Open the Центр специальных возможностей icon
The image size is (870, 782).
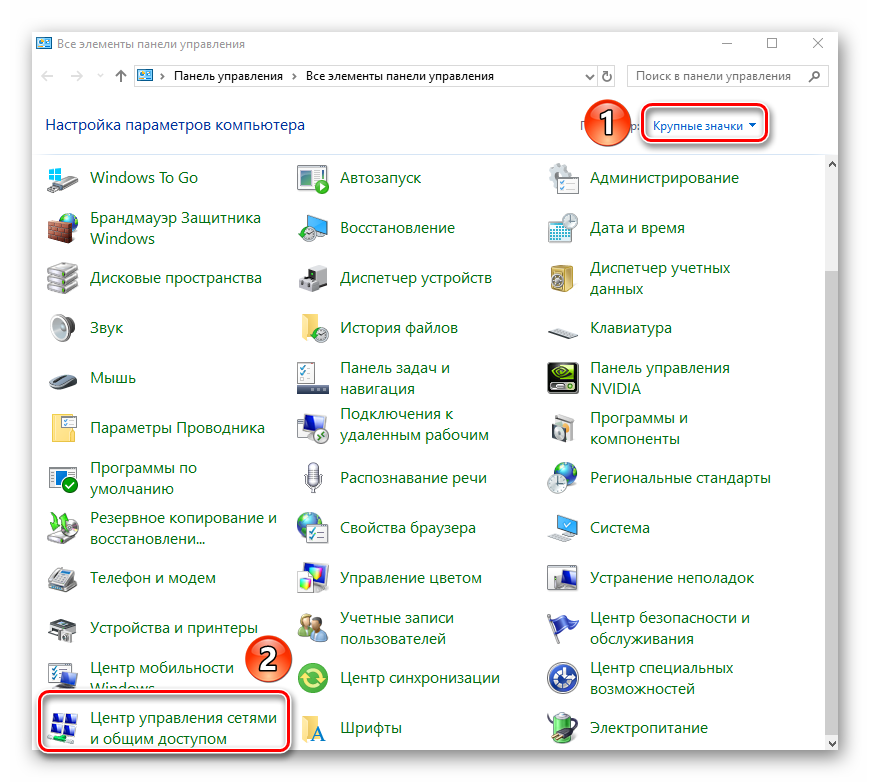pyautogui.click(x=563, y=678)
